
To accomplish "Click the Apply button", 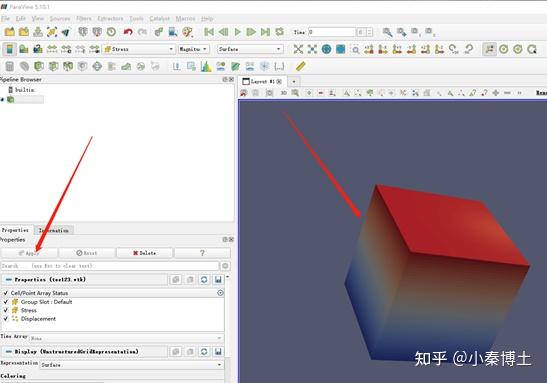I will 29,253.
